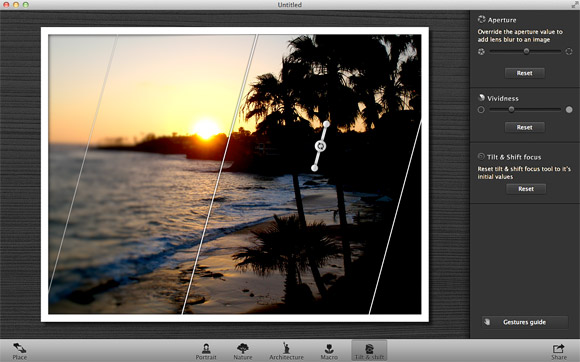Select the Architecture focus mode

pyautogui.click(x=286, y=351)
